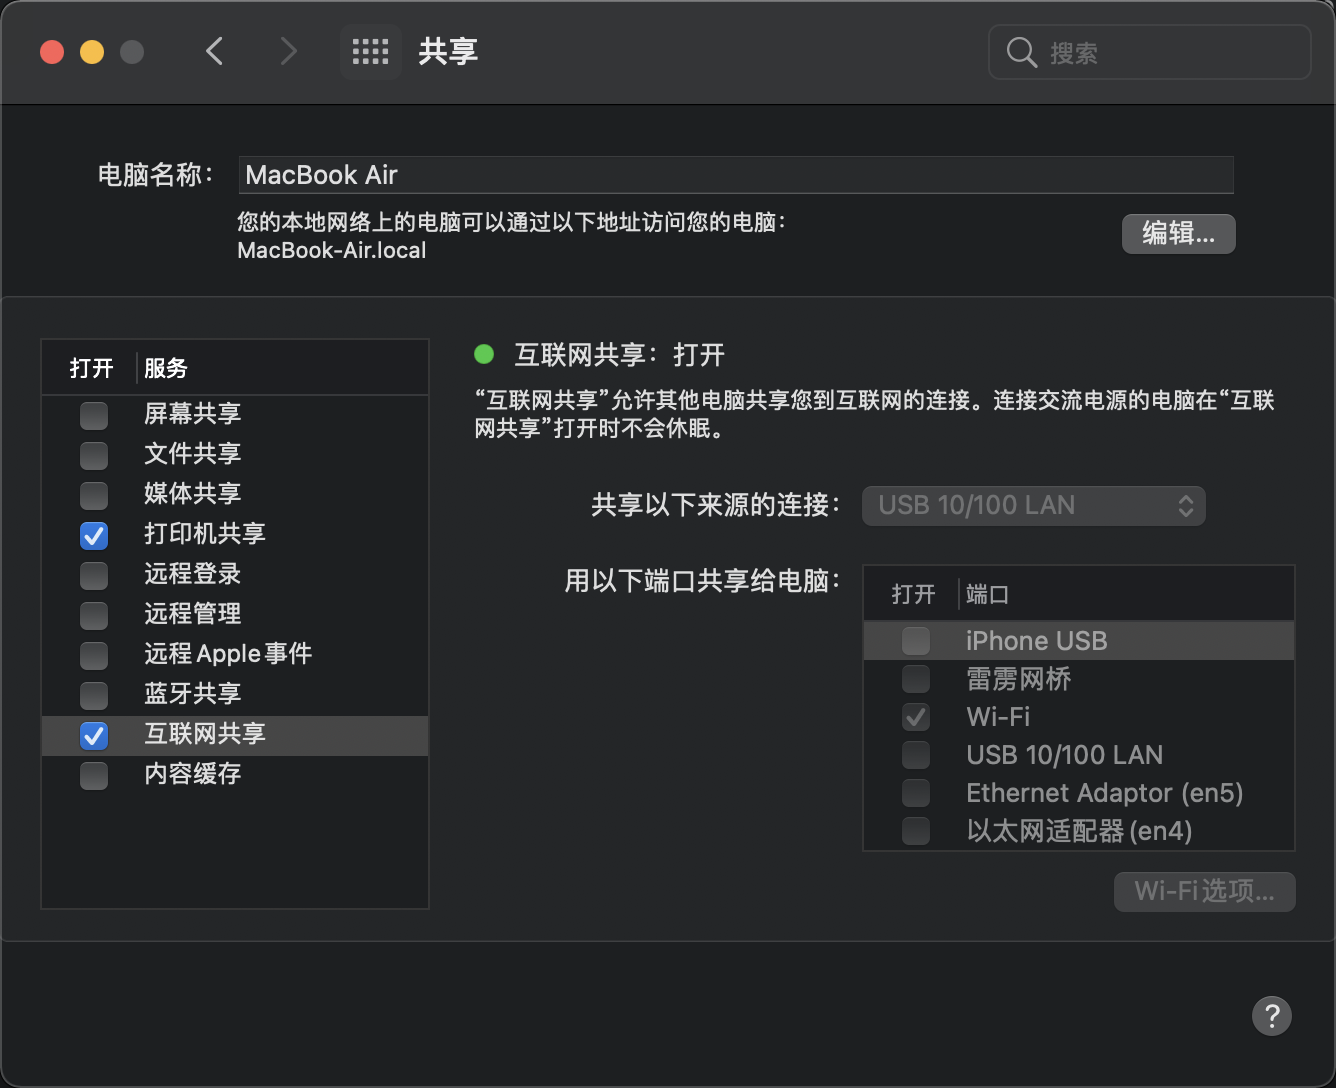
Task: Uncheck the 打印机共享 service checkbox
Action: (94, 535)
